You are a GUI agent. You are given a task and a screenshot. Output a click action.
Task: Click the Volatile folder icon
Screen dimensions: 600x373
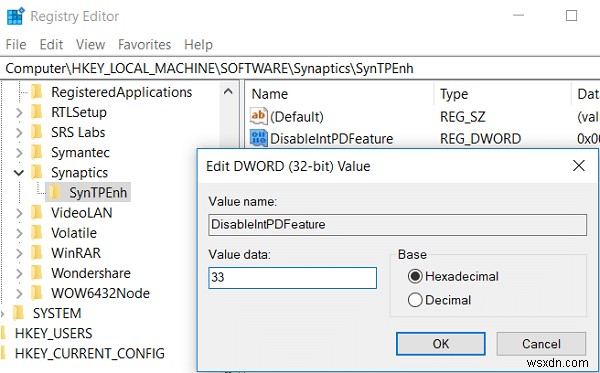(x=37, y=233)
